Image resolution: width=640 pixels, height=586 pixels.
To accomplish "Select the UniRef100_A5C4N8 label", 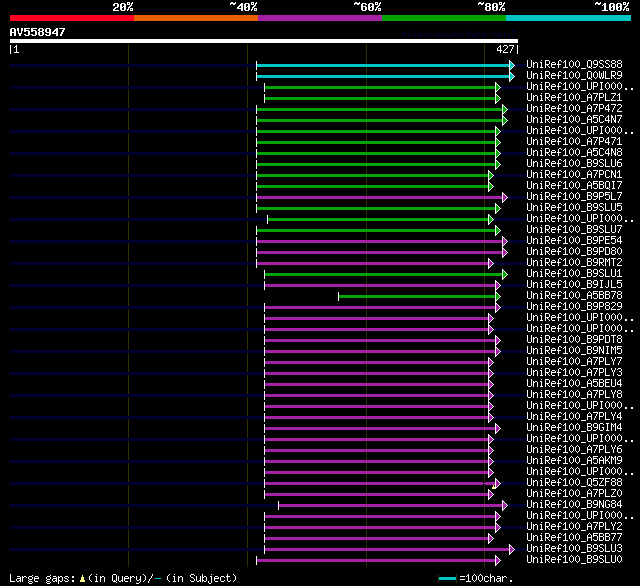I will pos(574,153).
